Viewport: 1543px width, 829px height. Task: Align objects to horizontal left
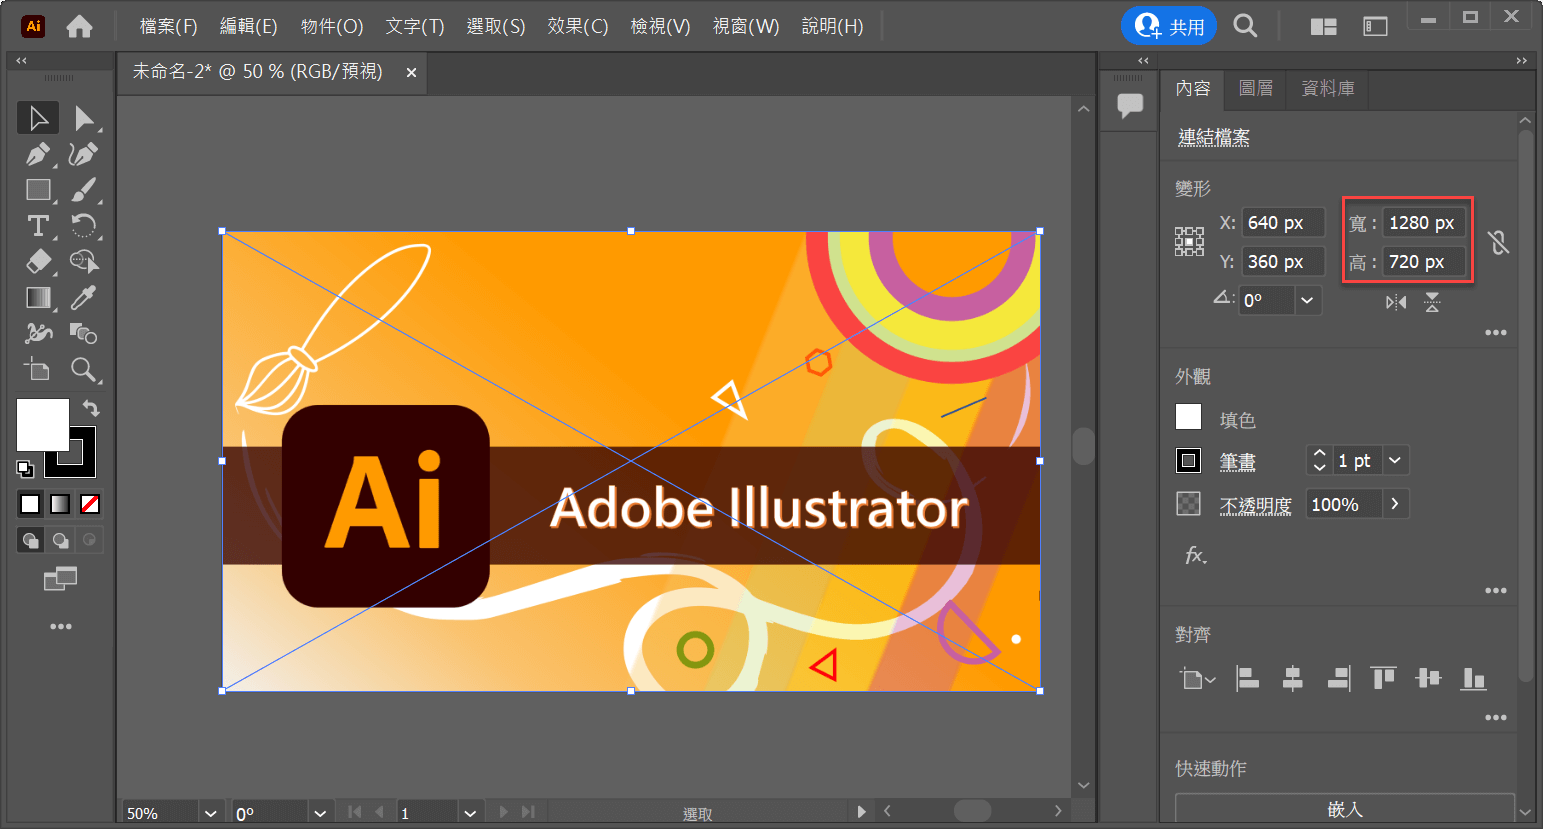[x=1247, y=679]
